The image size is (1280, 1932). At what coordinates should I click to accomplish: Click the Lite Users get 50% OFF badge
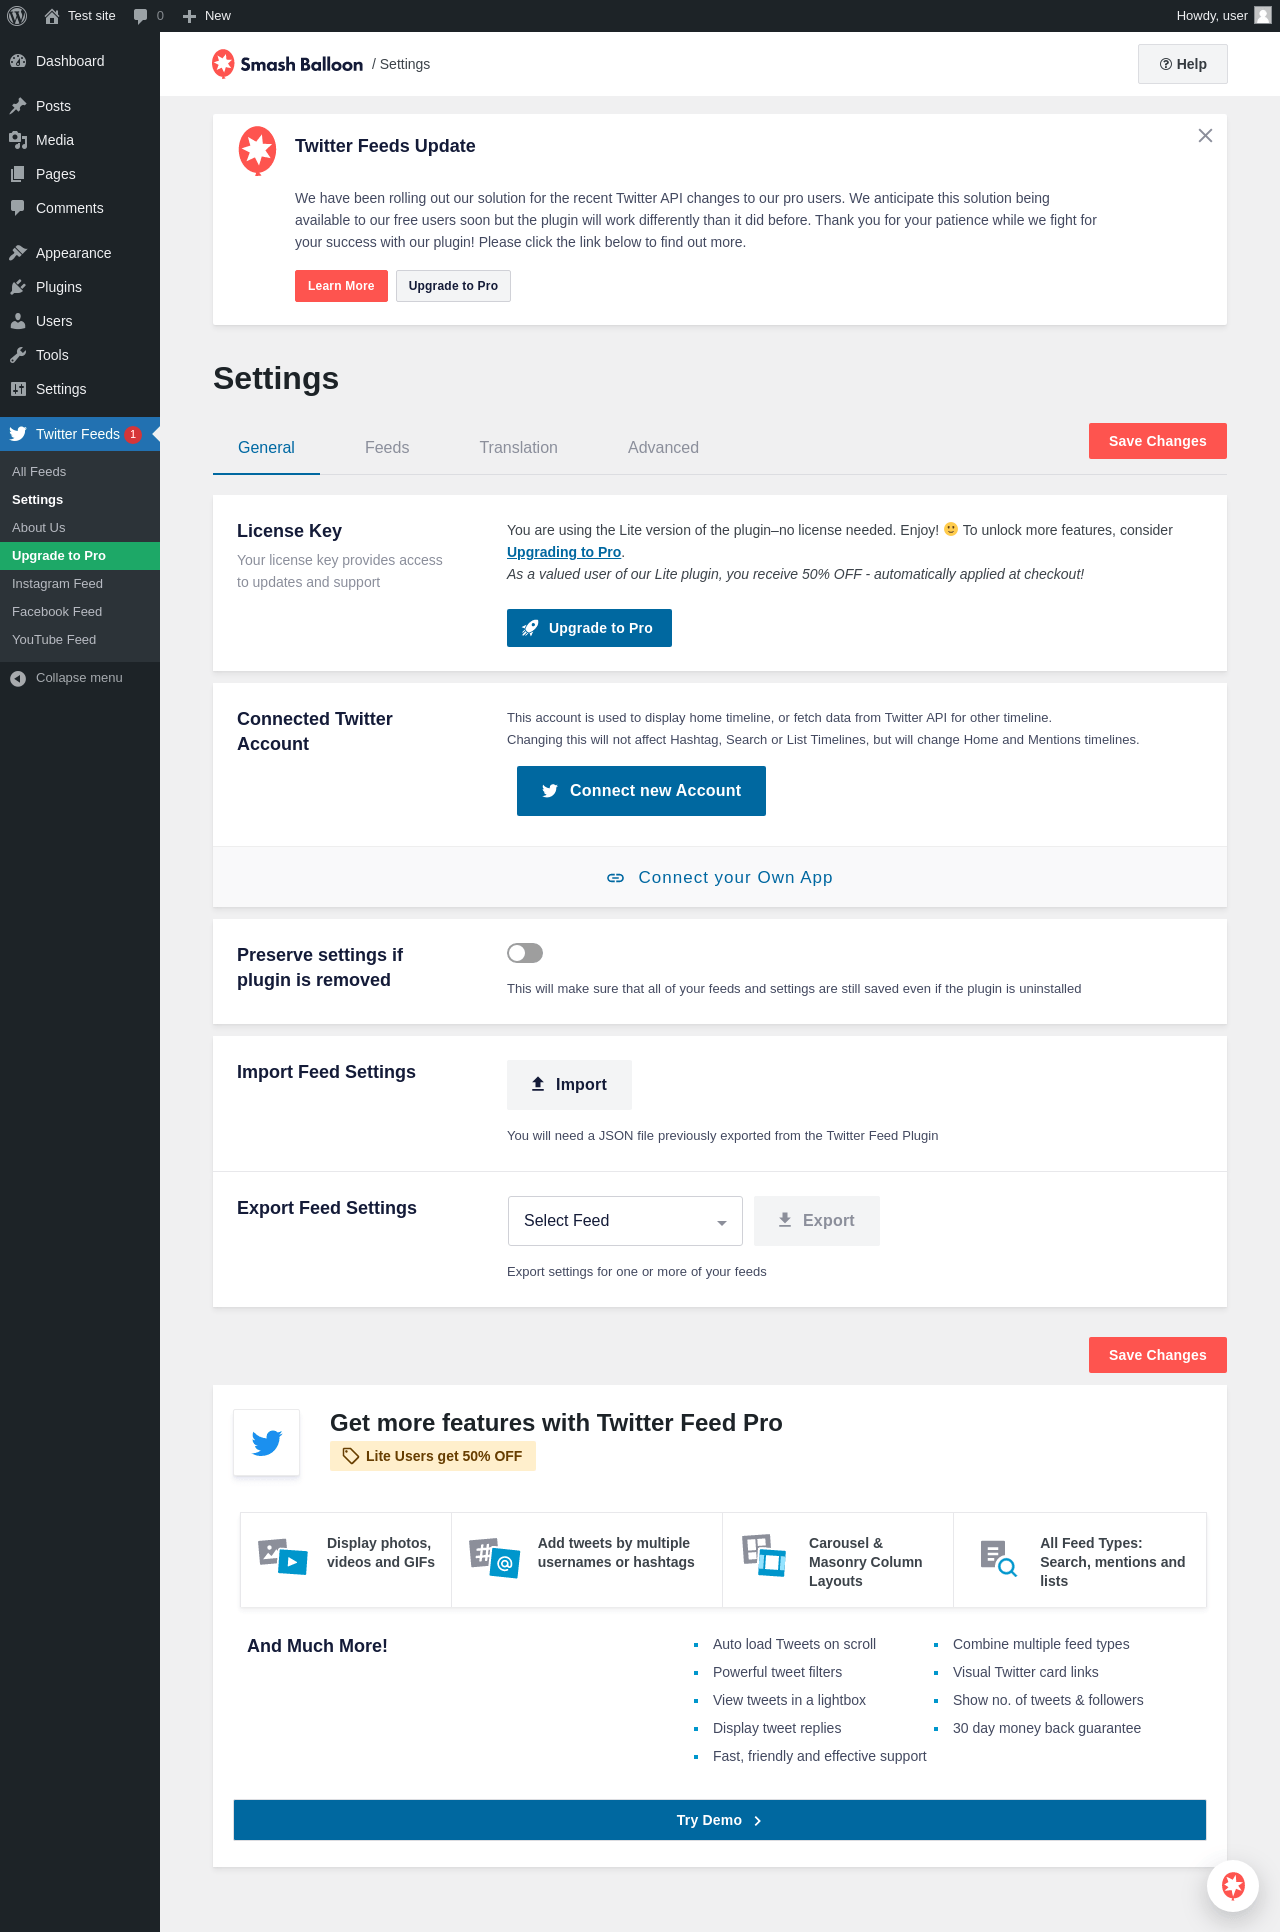pyautogui.click(x=433, y=1456)
